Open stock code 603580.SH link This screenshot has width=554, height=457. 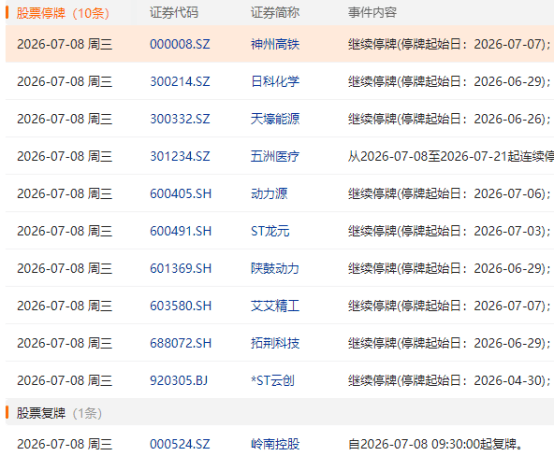(x=181, y=306)
